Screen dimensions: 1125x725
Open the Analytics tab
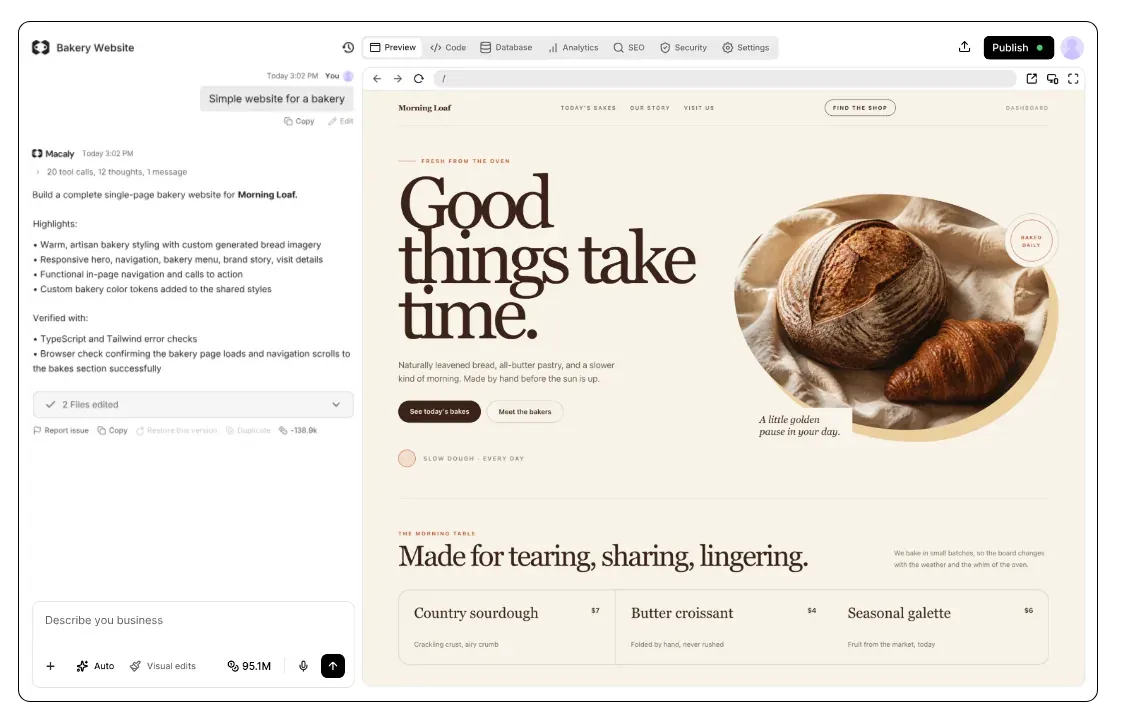pyautogui.click(x=573, y=47)
